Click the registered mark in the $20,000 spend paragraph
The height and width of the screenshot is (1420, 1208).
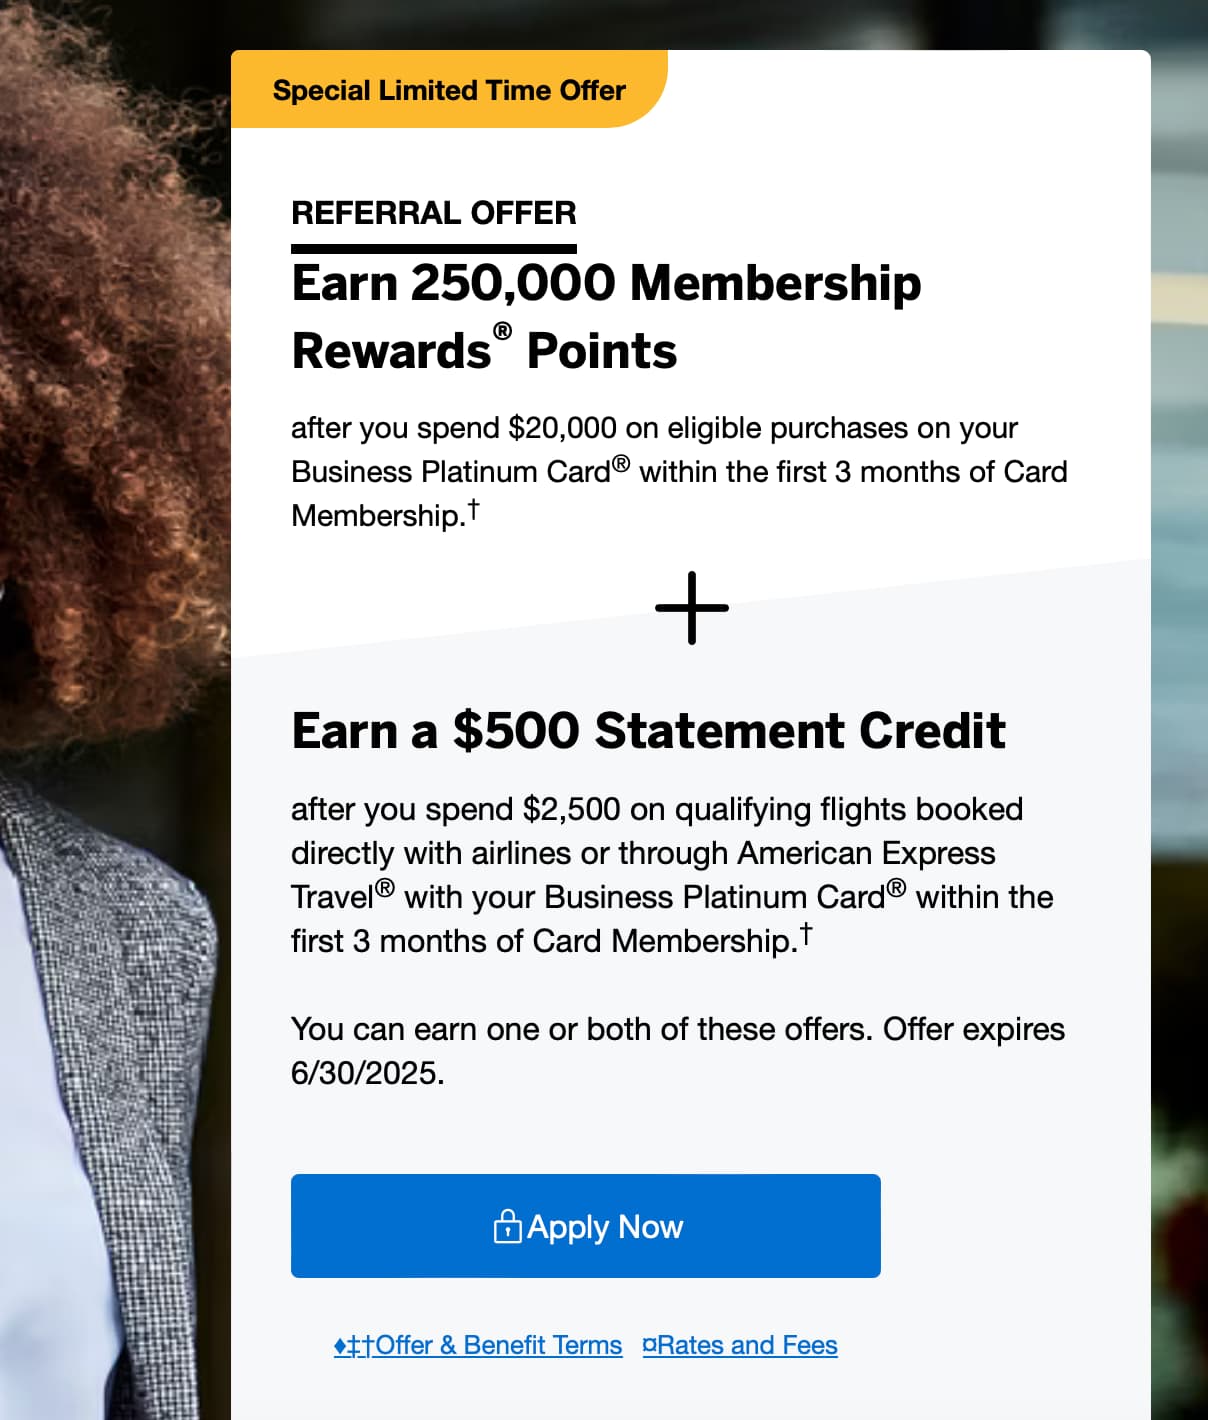[x=621, y=464]
